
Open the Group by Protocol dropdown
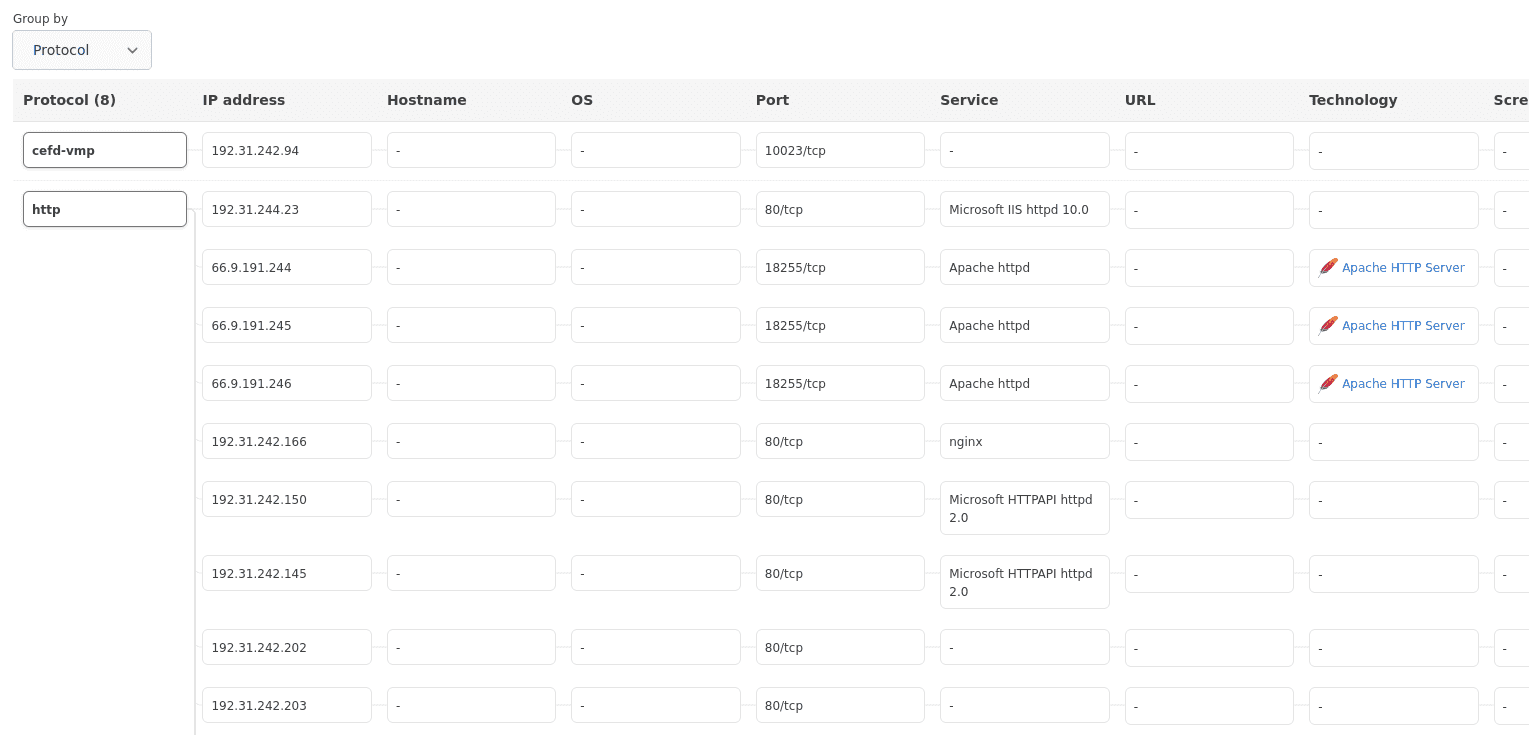(82, 50)
